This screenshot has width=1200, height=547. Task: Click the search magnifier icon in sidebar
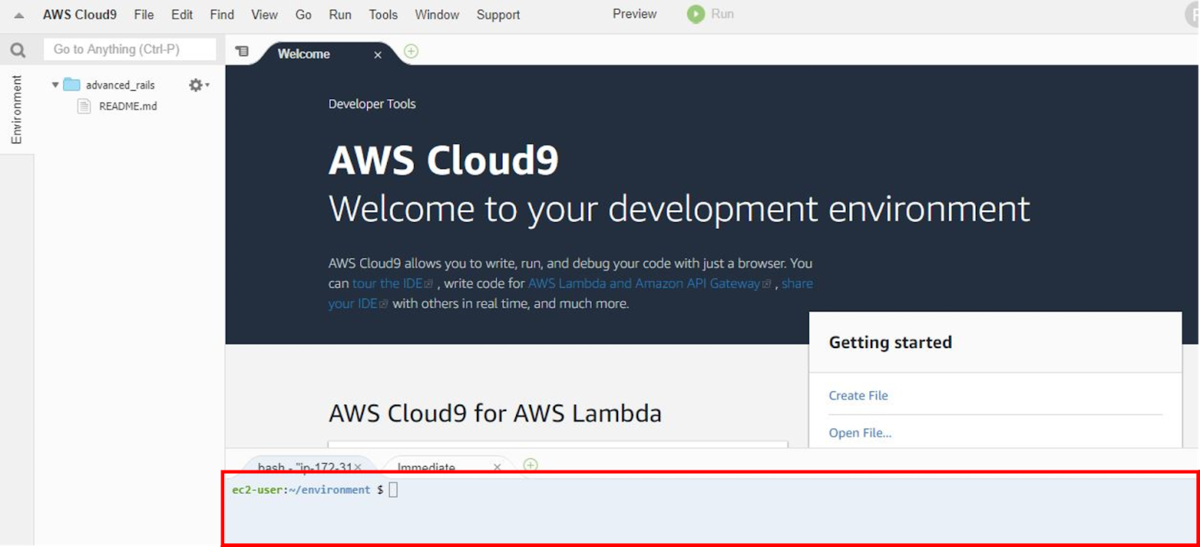17,50
